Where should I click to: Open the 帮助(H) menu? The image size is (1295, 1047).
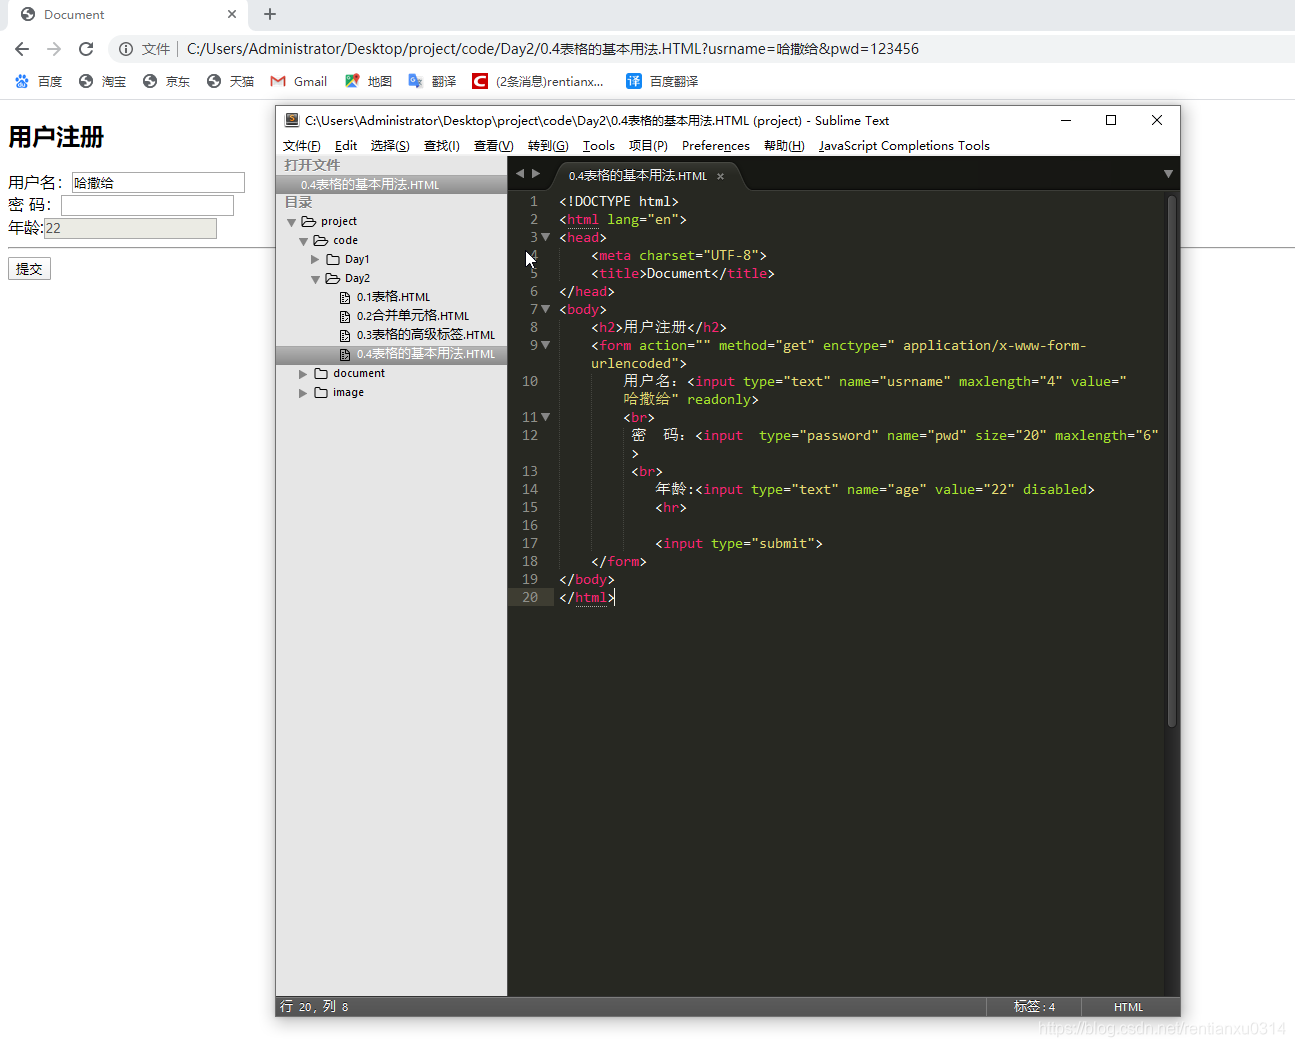784,146
